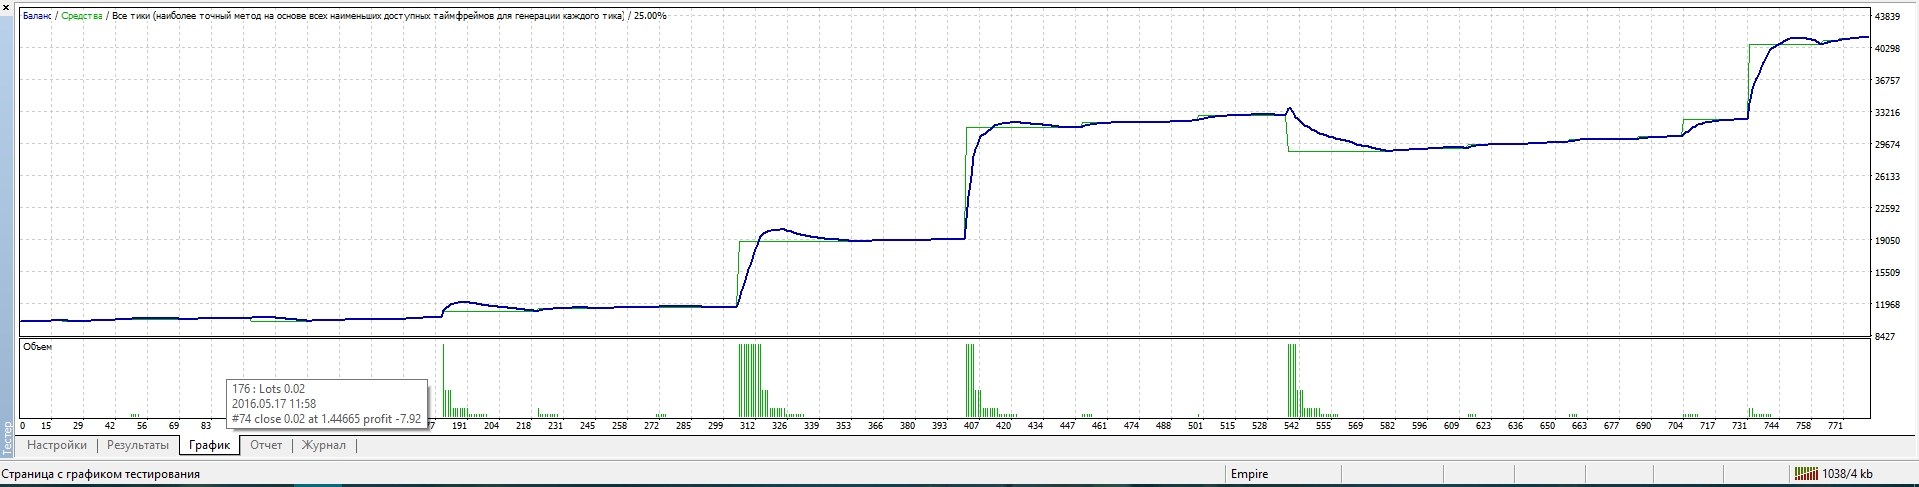Select the График tab

[209, 446]
